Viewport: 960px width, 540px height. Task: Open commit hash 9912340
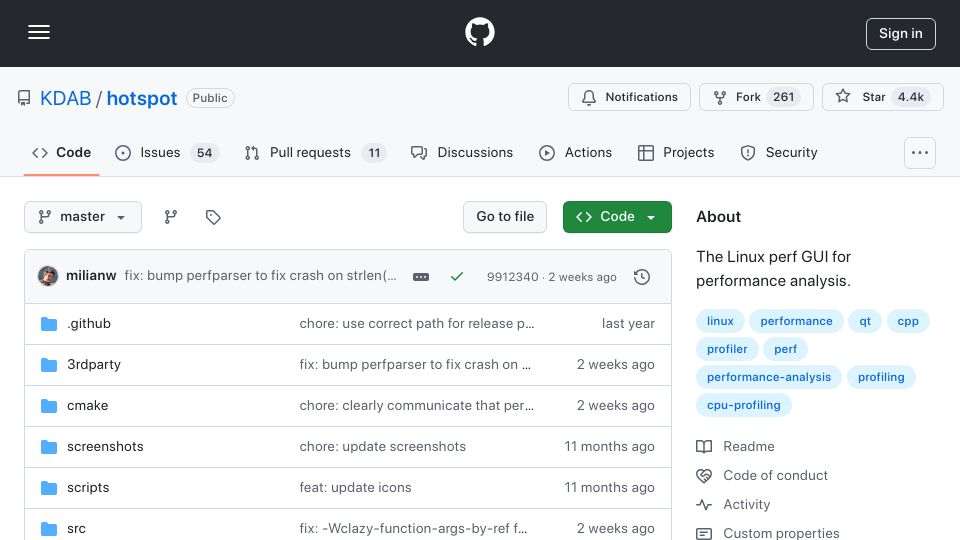512,277
